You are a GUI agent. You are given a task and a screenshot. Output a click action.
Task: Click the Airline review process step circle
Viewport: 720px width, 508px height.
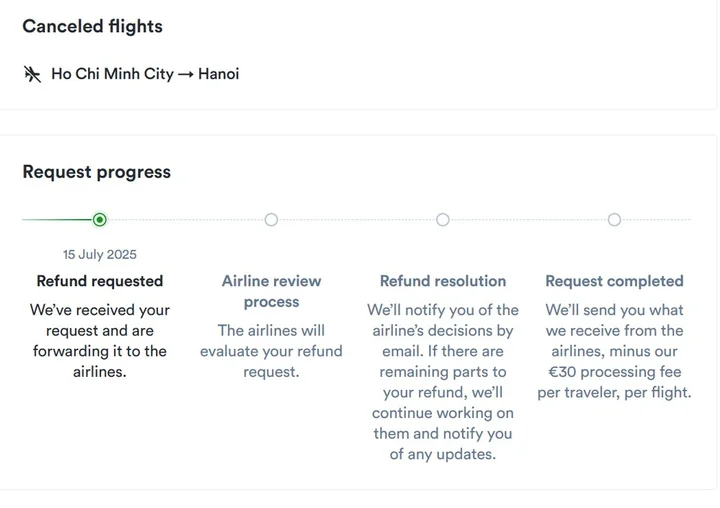[x=271, y=220]
